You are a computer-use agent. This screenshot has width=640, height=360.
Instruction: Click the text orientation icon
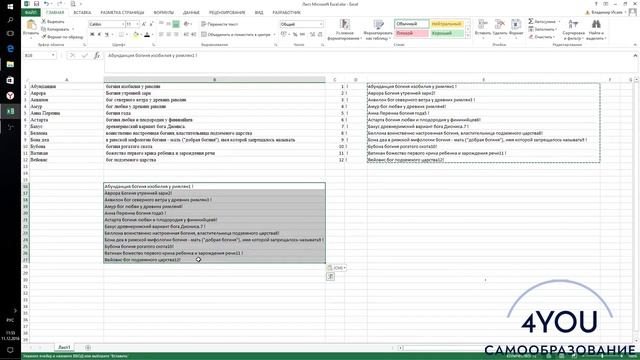tap(186, 24)
